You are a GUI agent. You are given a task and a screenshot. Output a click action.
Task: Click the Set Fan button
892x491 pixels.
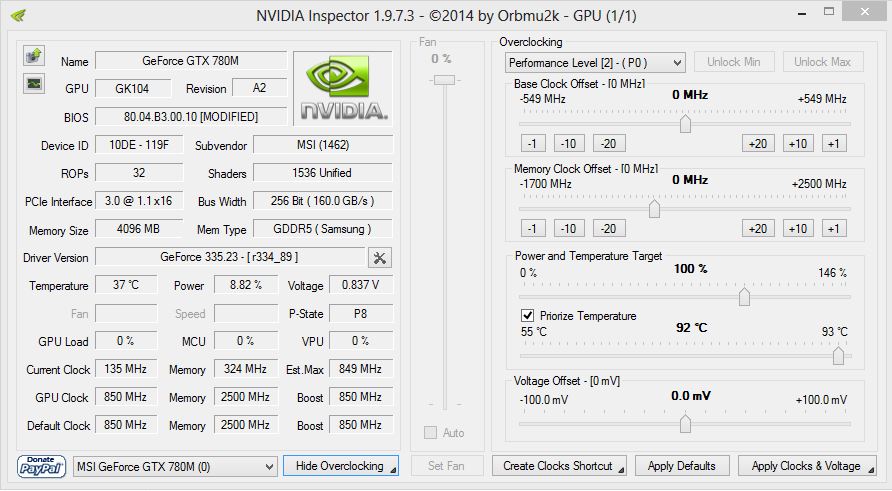point(447,466)
